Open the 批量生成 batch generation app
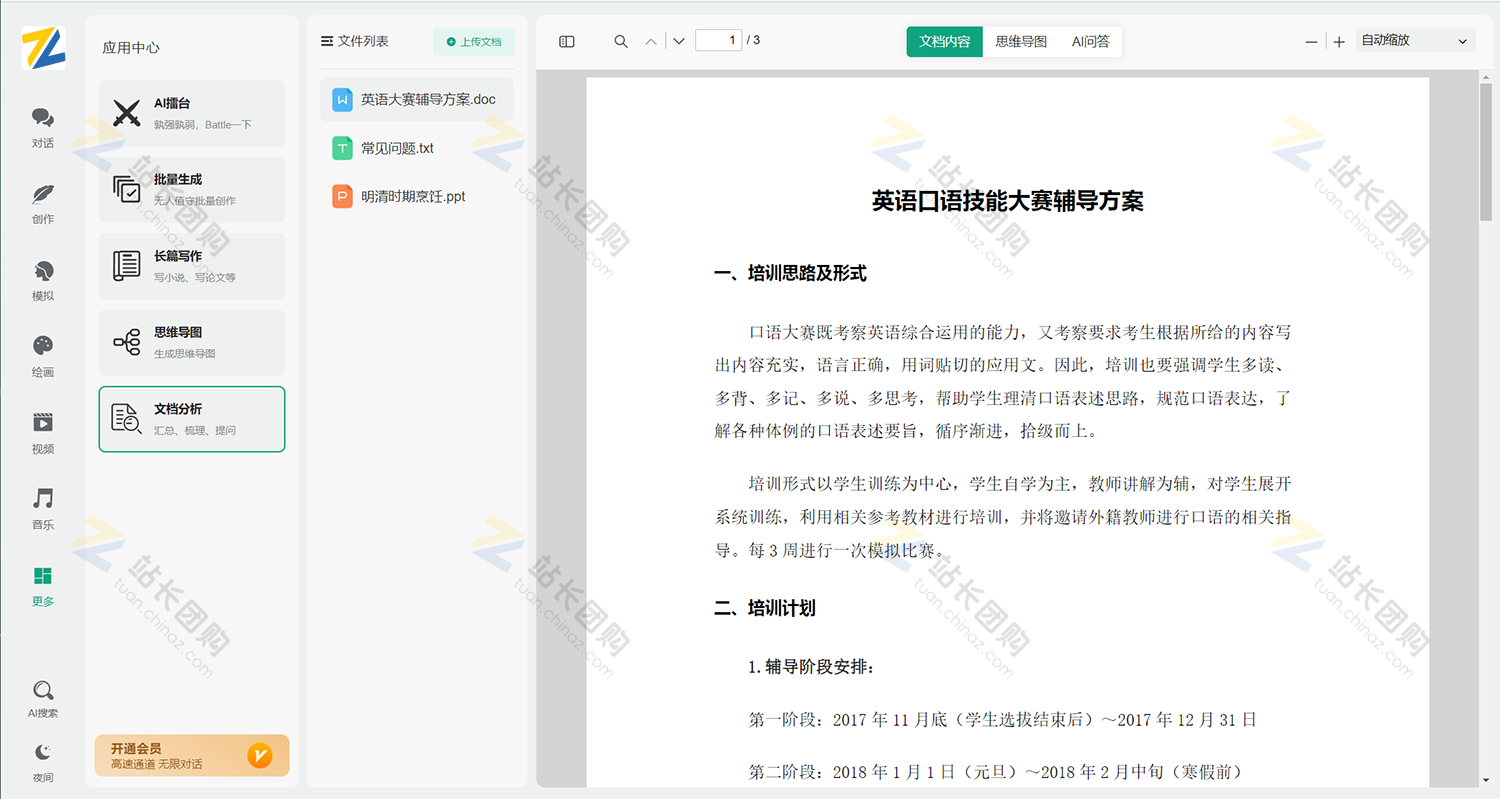The image size is (1500, 799). pyautogui.click(x=192, y=190)
